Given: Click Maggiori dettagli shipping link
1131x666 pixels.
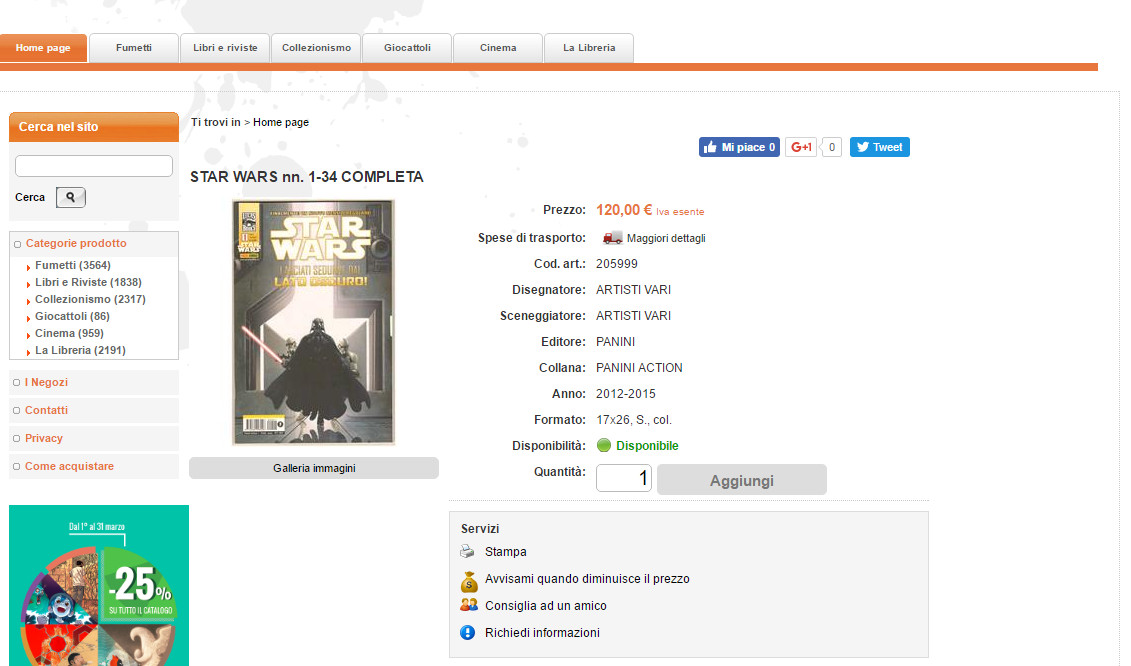Looking at the screenshot, I should click(x=666, y=238).
